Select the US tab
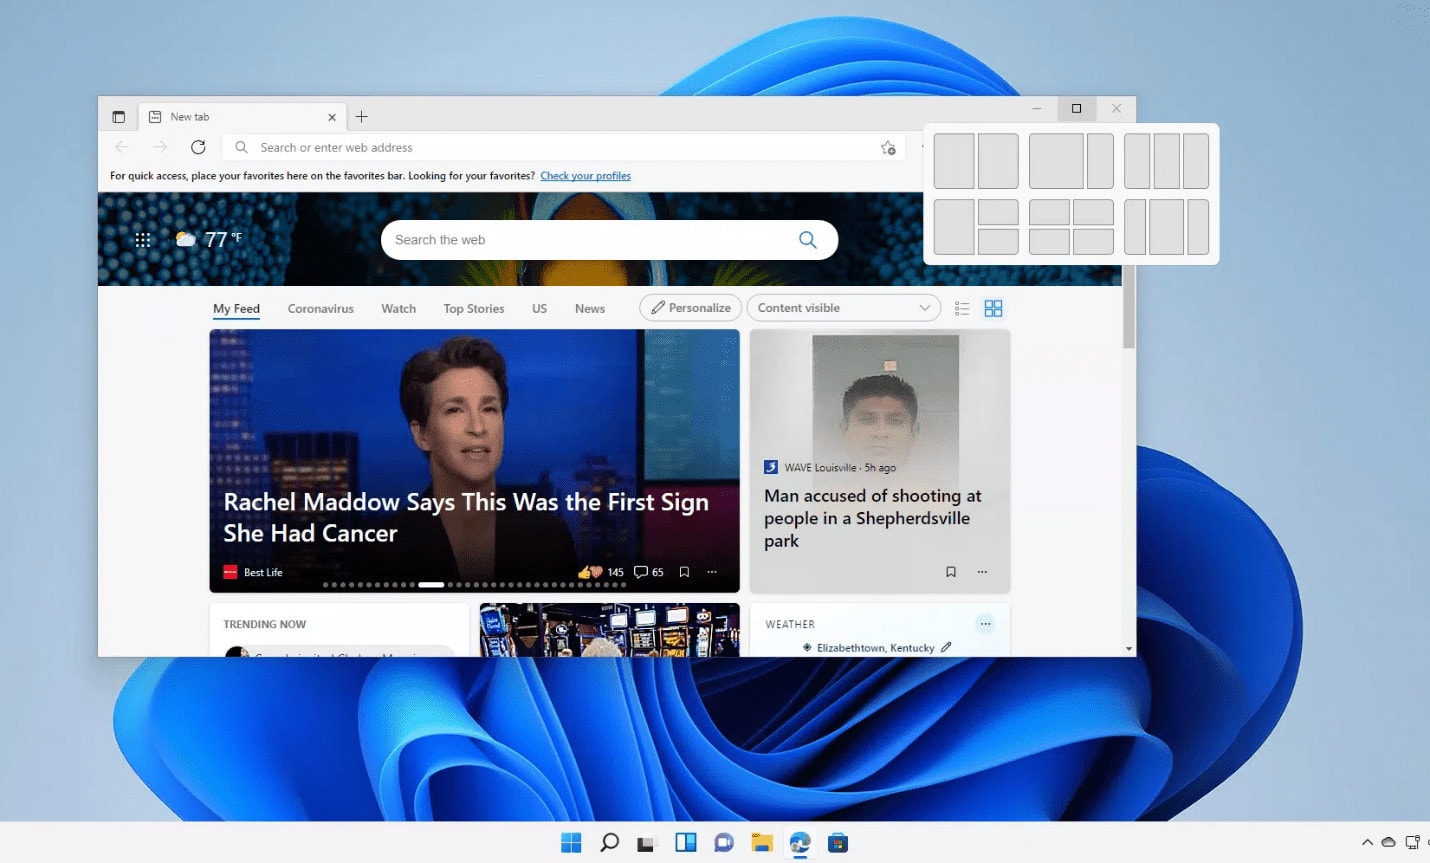The width and height of the screenshot is (1430, 863). coord(539,308)
